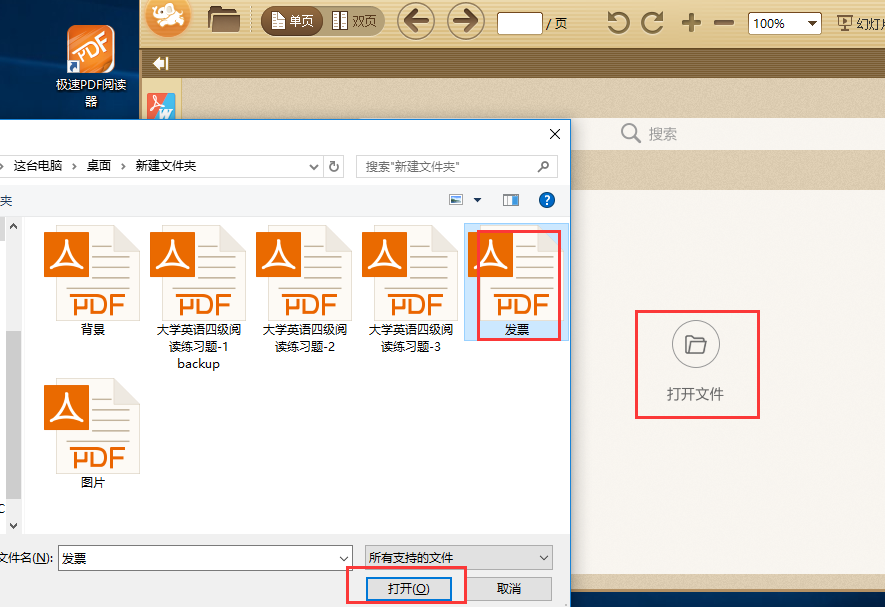Refresh the folder view
This screenshot has width=885, height=607.
point(334,167)
